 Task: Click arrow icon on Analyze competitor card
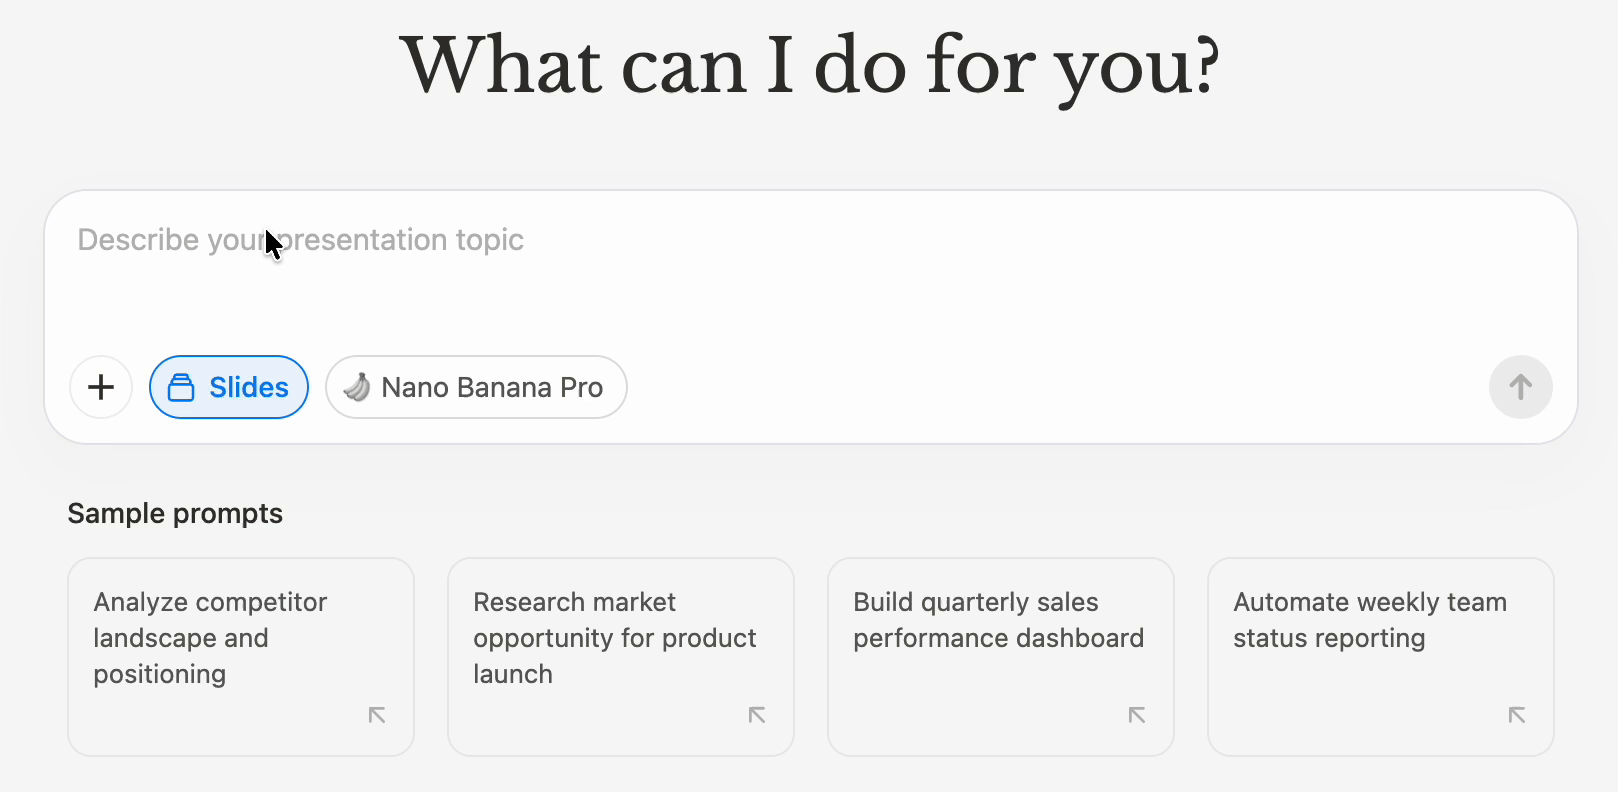point(377,715)
